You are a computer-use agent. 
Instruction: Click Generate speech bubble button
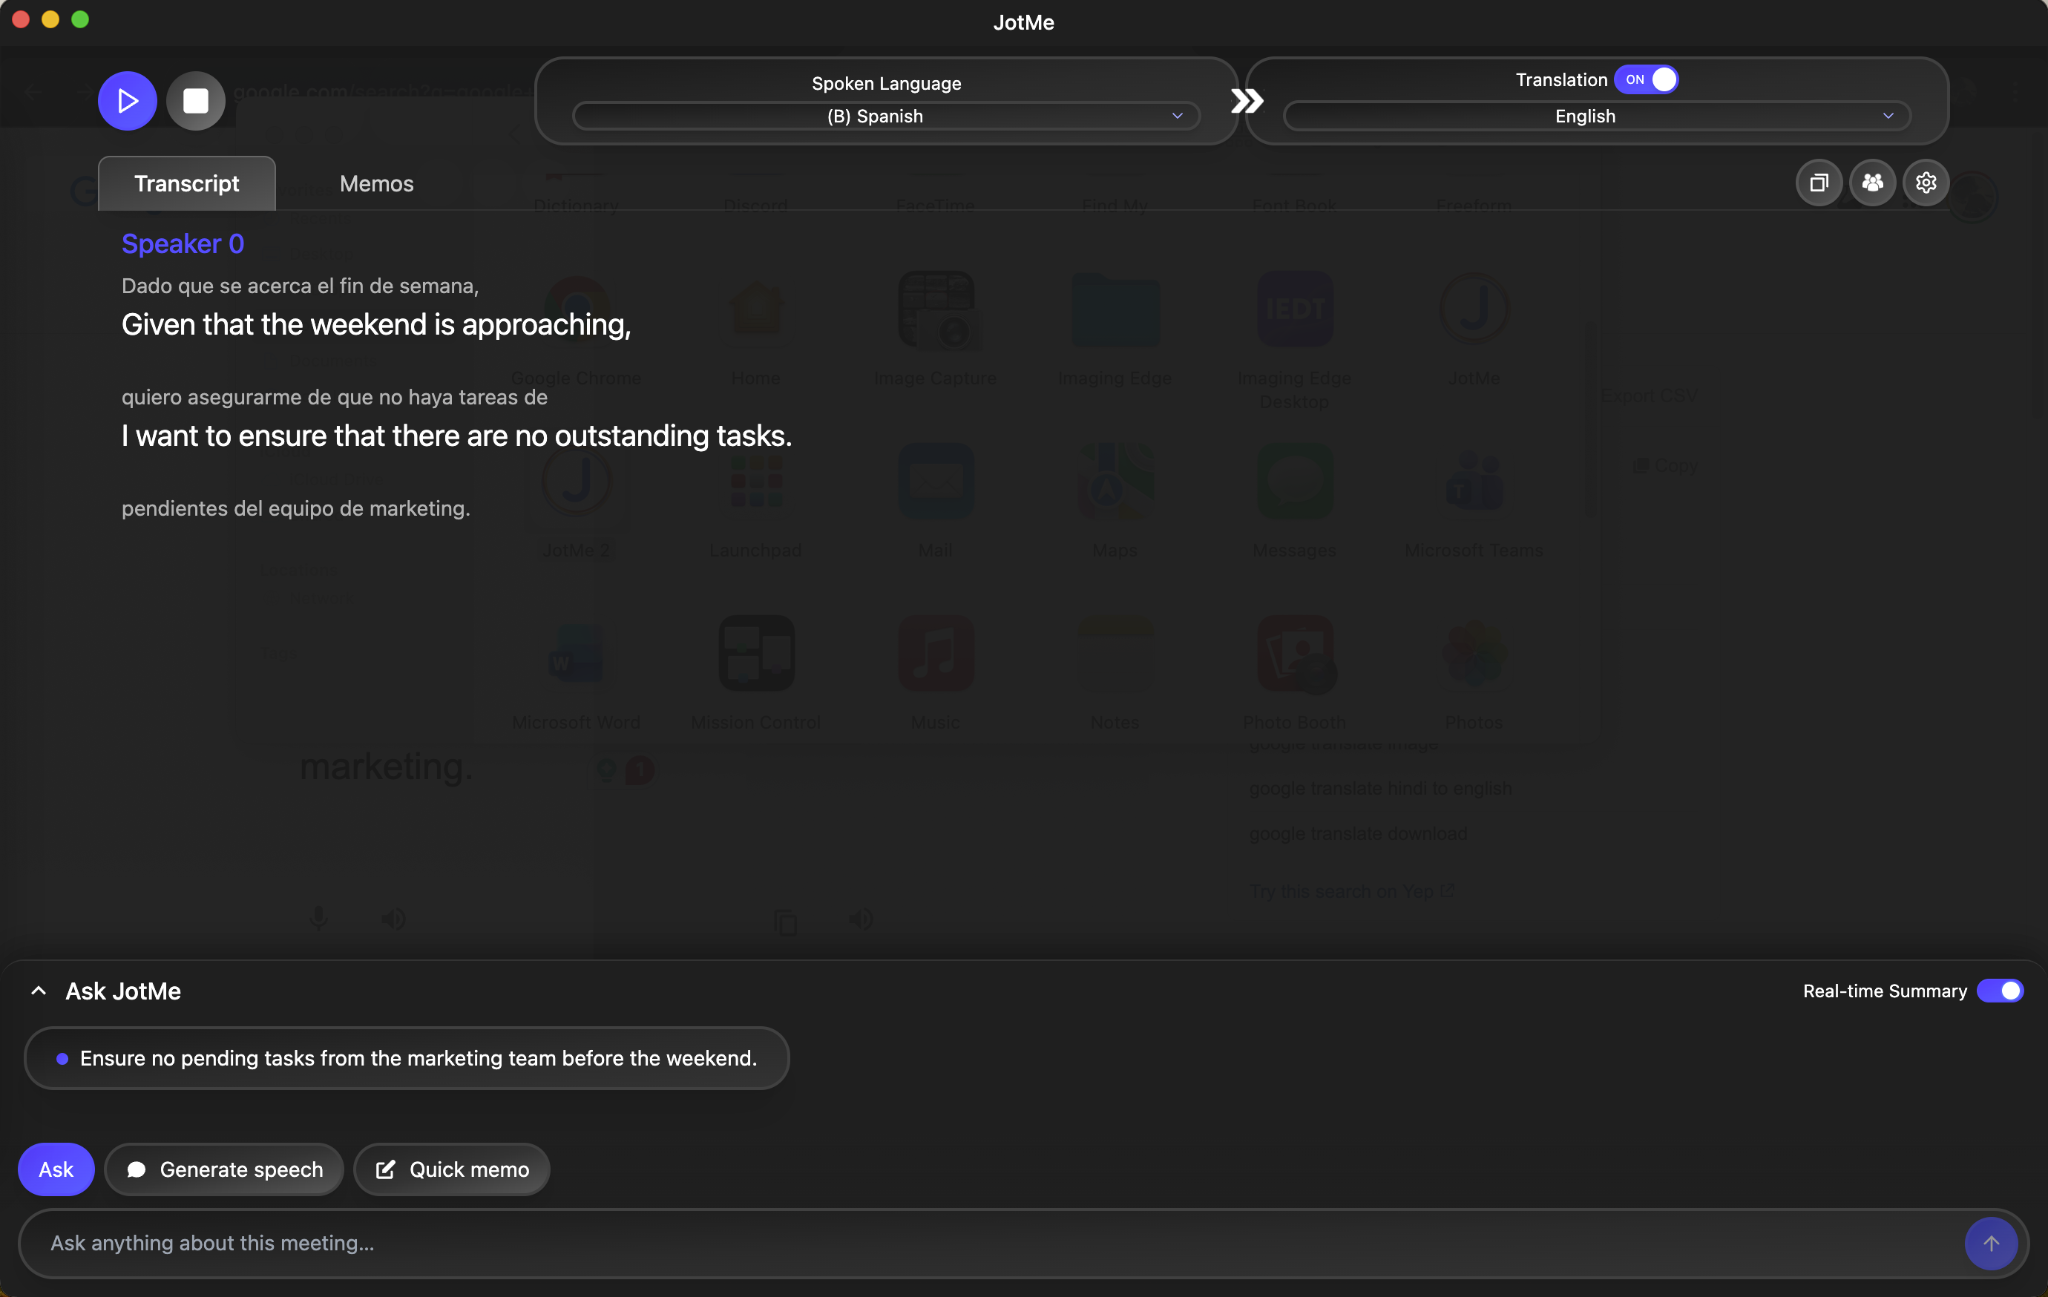(224, 1169)
